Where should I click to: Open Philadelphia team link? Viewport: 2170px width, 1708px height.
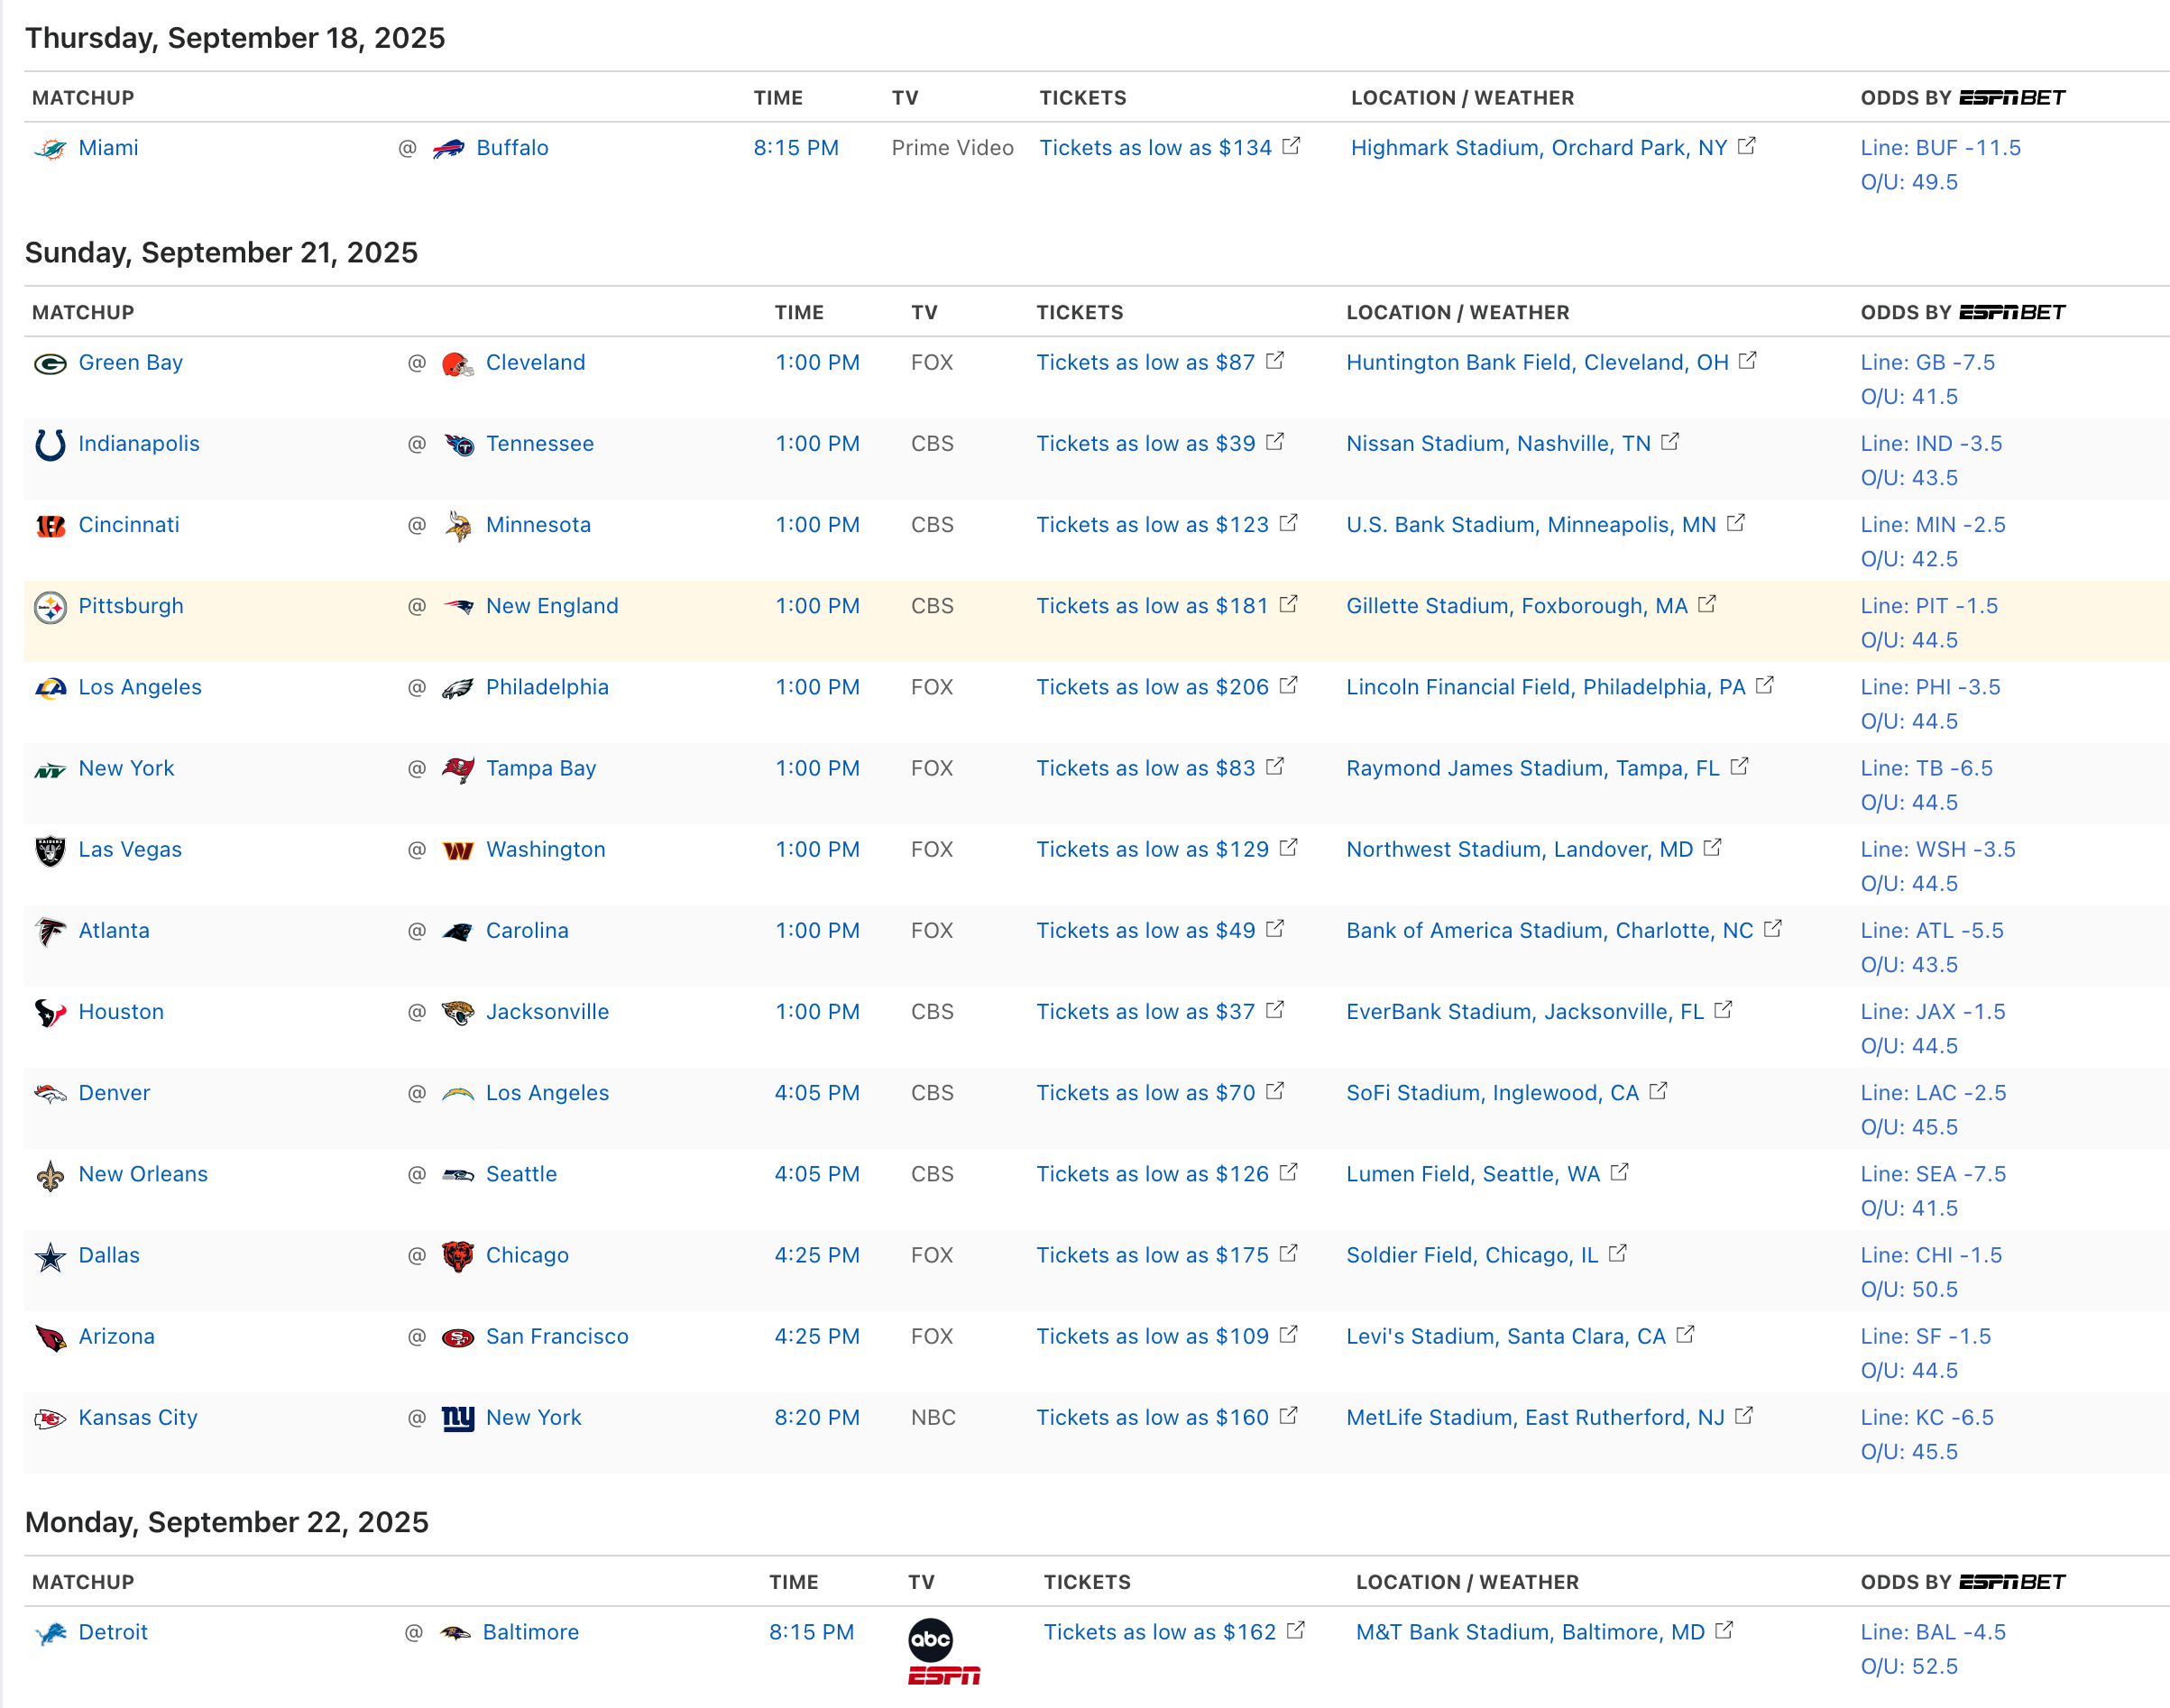(547, 687)
